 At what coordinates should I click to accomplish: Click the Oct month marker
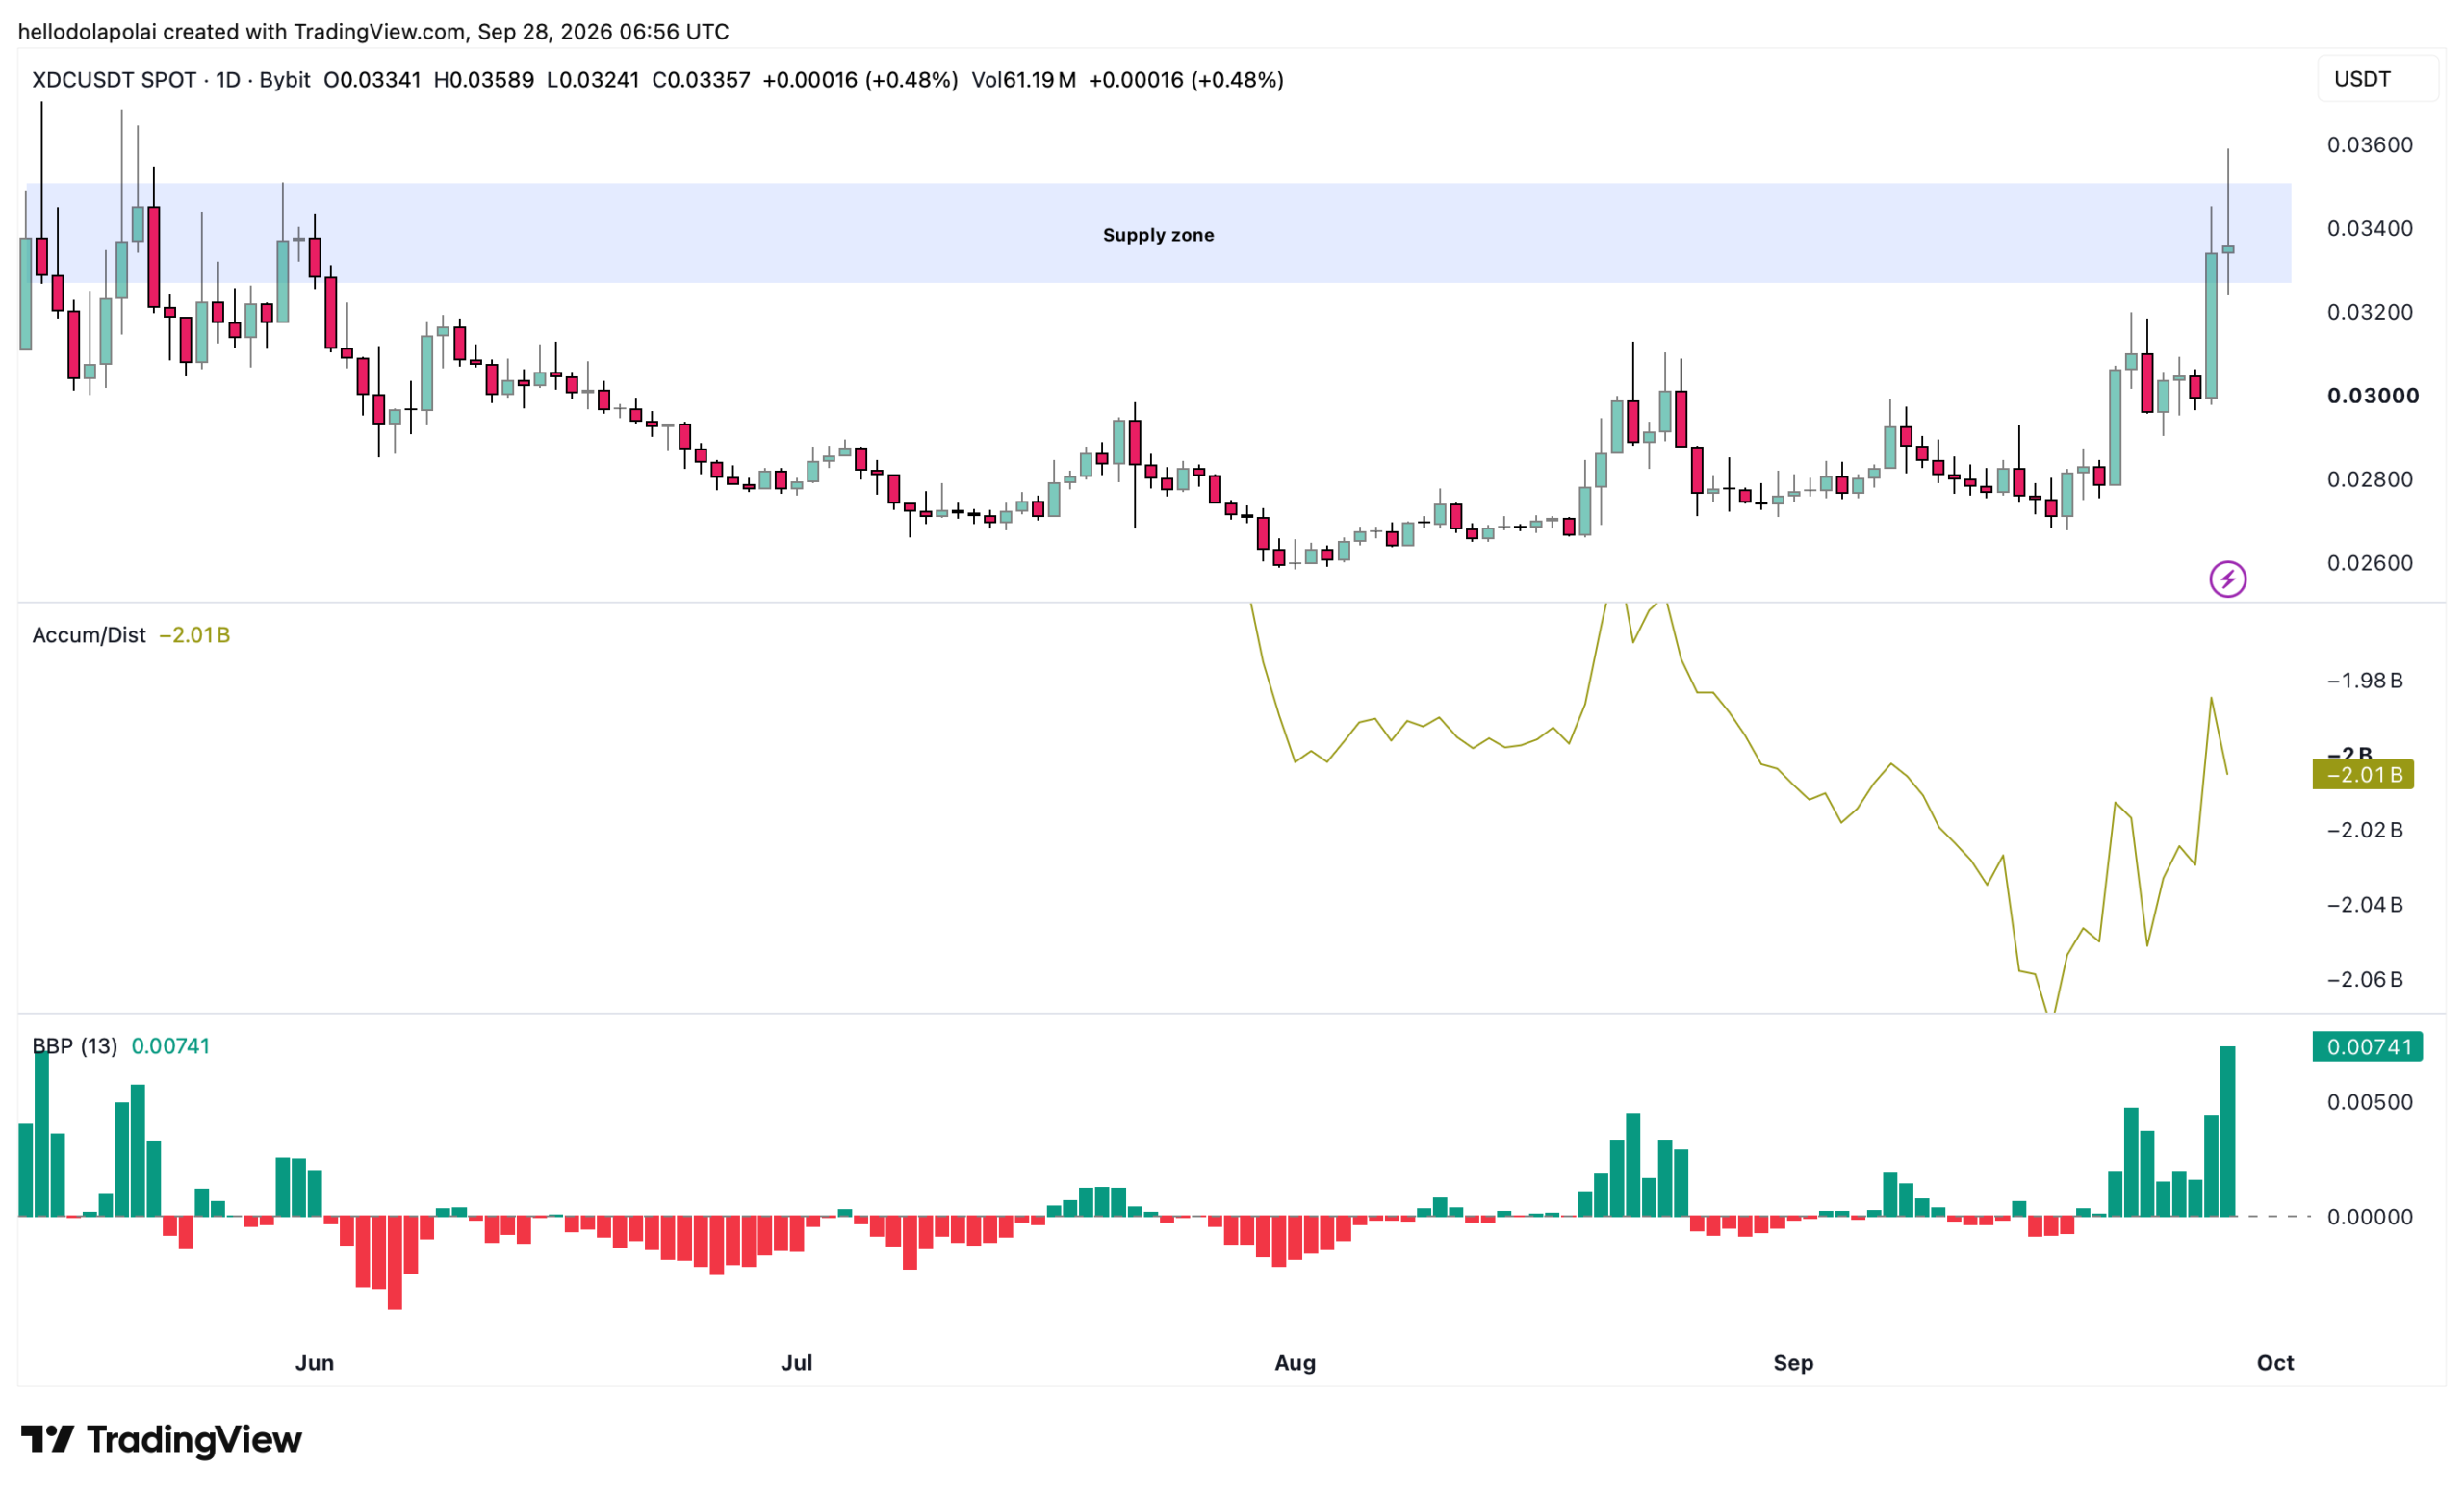tap(2275, 1362)
